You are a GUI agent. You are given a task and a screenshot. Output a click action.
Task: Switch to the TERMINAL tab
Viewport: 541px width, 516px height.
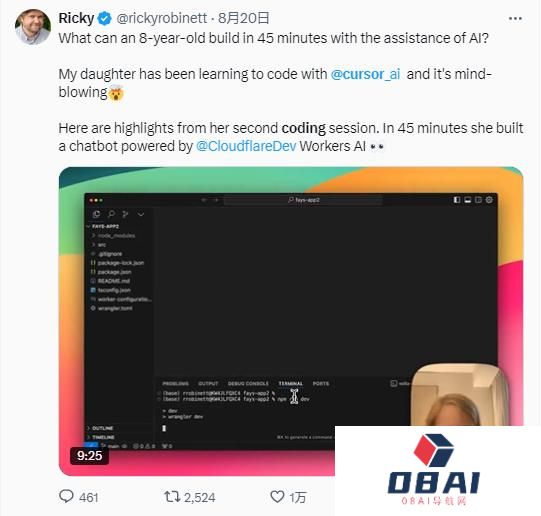click(x=291, y=384)
